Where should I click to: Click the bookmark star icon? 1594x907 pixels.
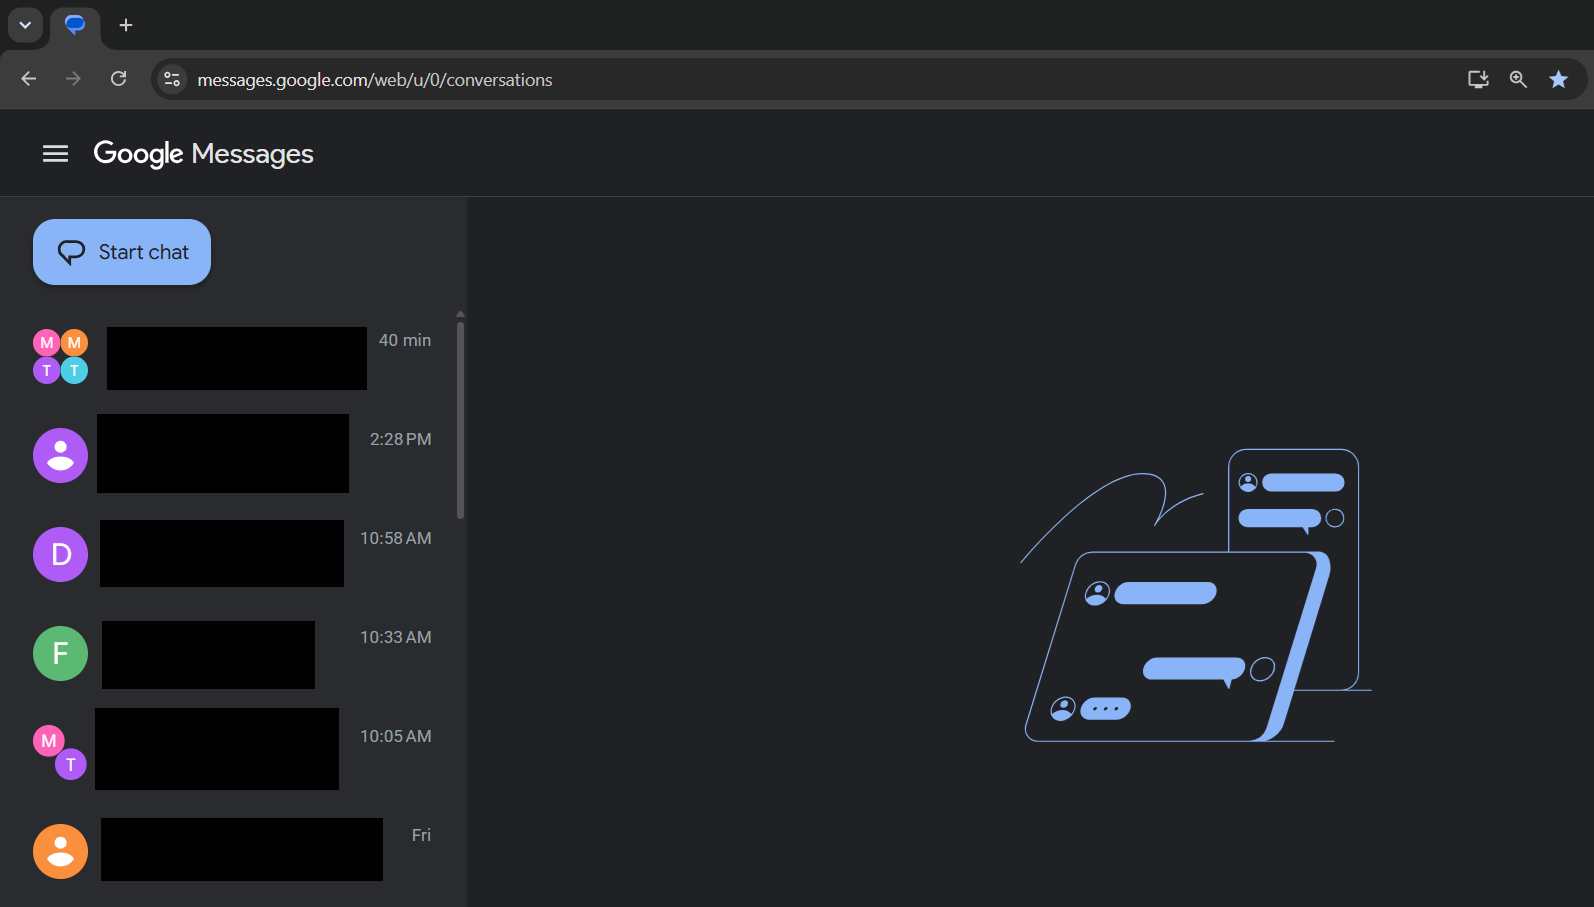click(1558, 79)
